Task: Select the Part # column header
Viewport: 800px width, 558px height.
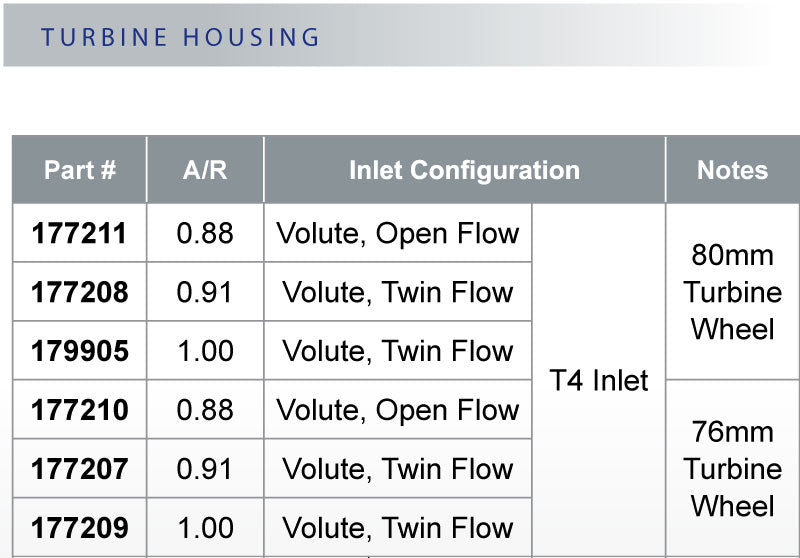Action: pyautogui.click(x=80, y=170)
